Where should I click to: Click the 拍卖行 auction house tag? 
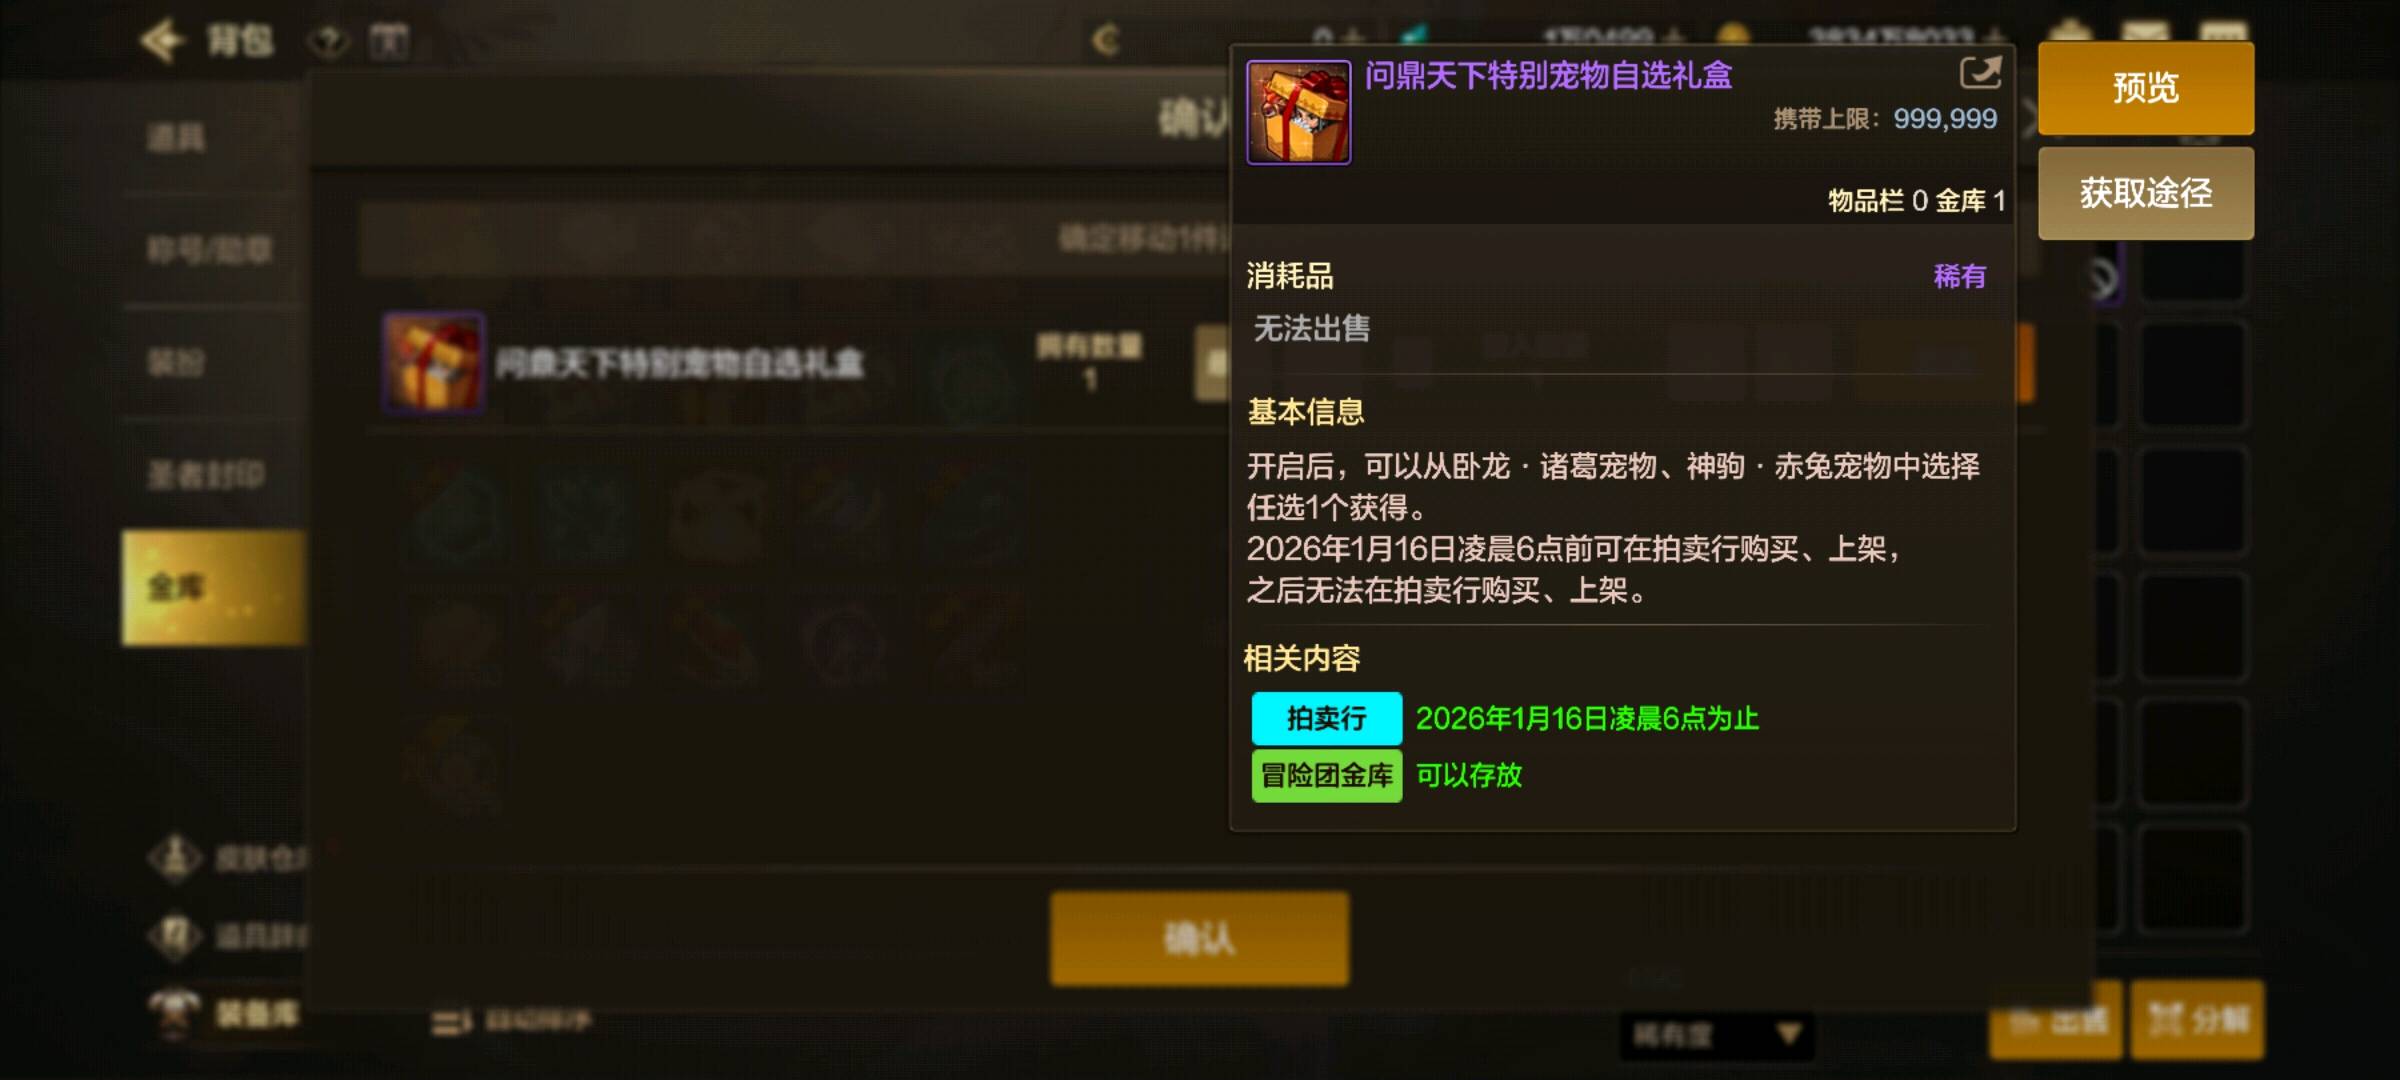[x=1326, y=718]
